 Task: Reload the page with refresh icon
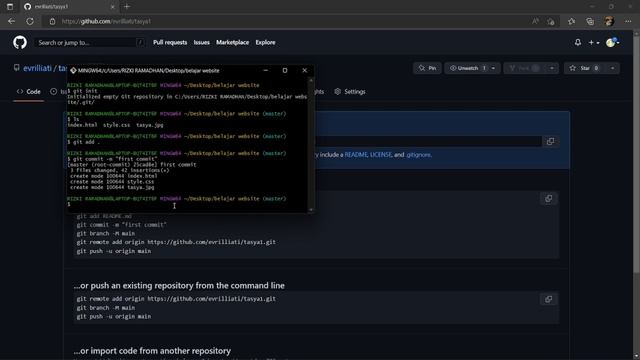click(30, 21)
